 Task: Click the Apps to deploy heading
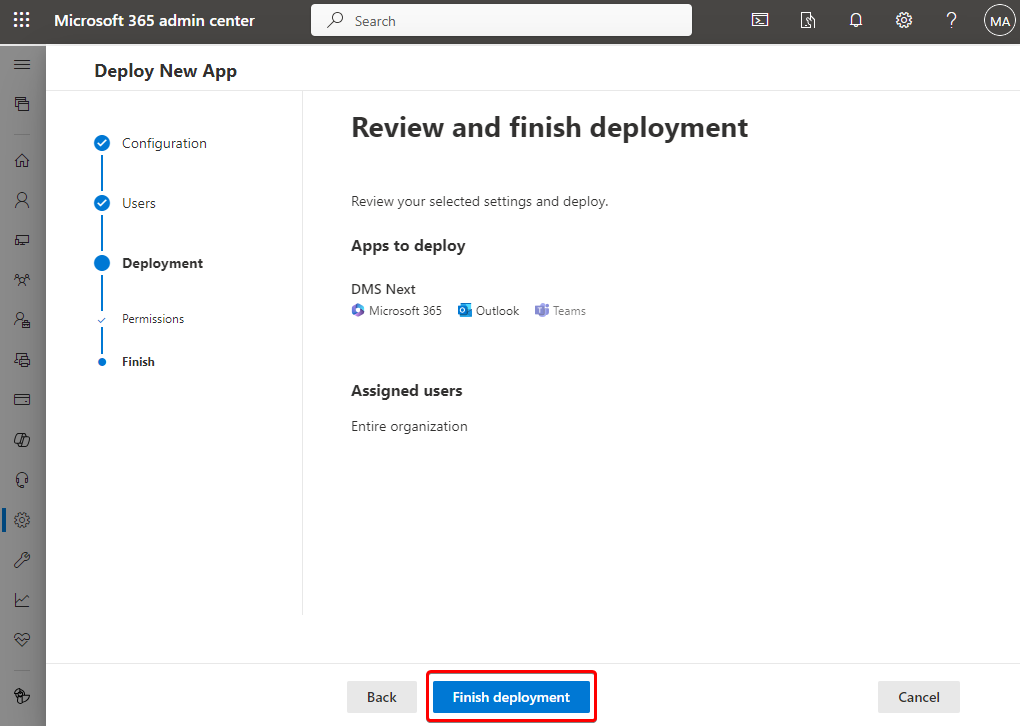pos(409,246)
